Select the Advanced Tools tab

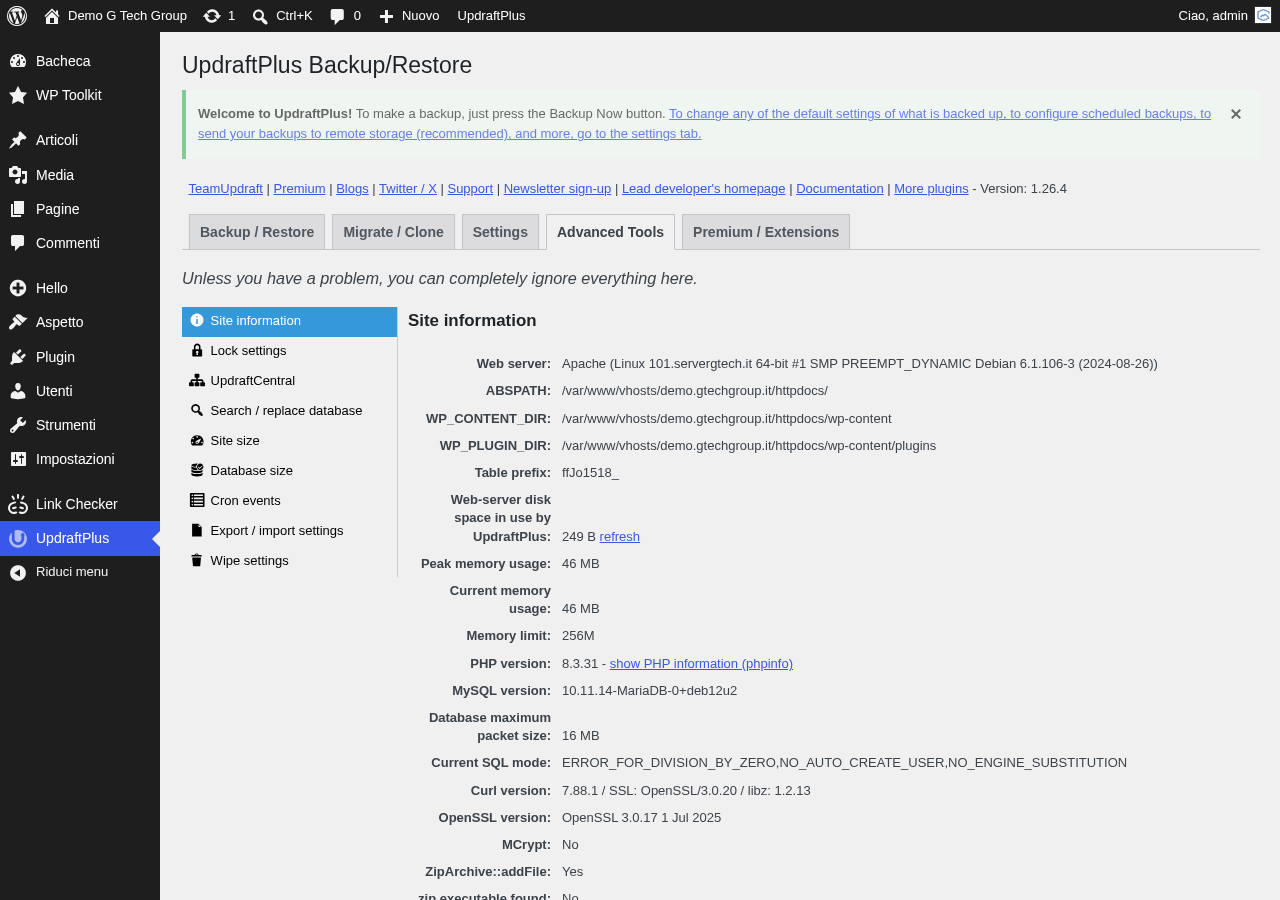(x=610, y=232)
